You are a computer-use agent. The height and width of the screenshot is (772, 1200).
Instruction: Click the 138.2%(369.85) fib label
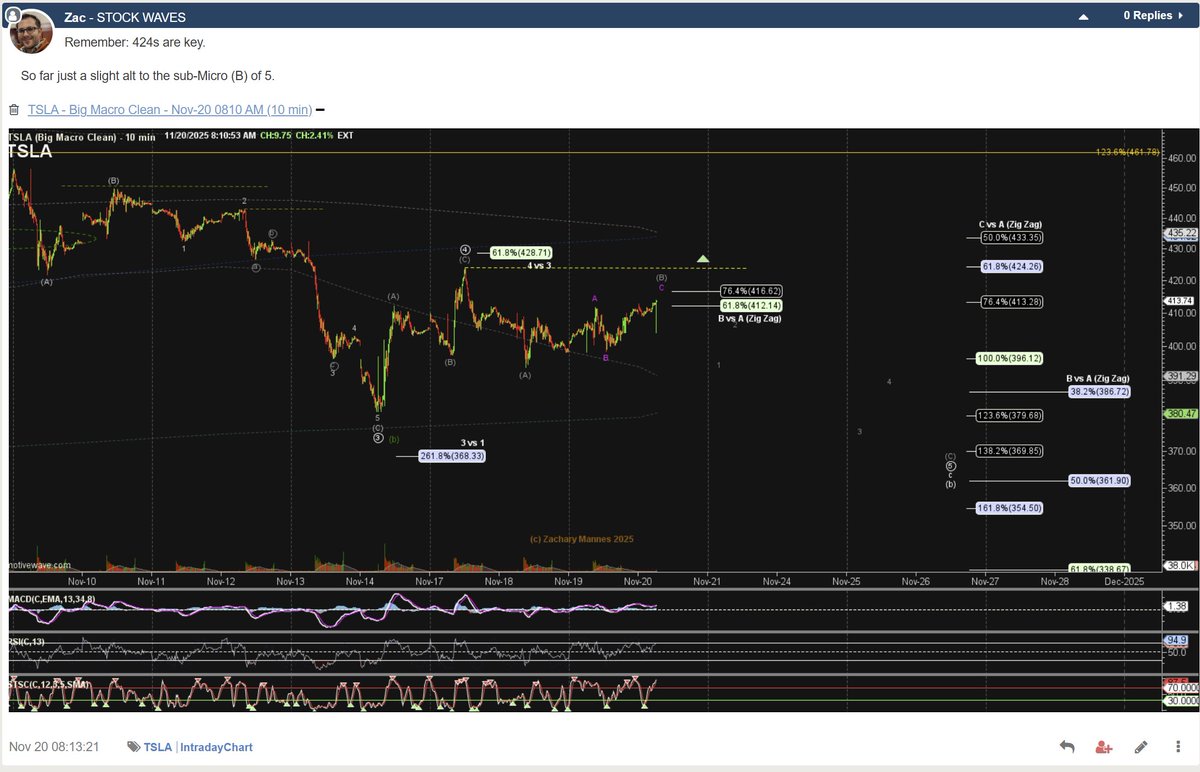(1011, 451)
